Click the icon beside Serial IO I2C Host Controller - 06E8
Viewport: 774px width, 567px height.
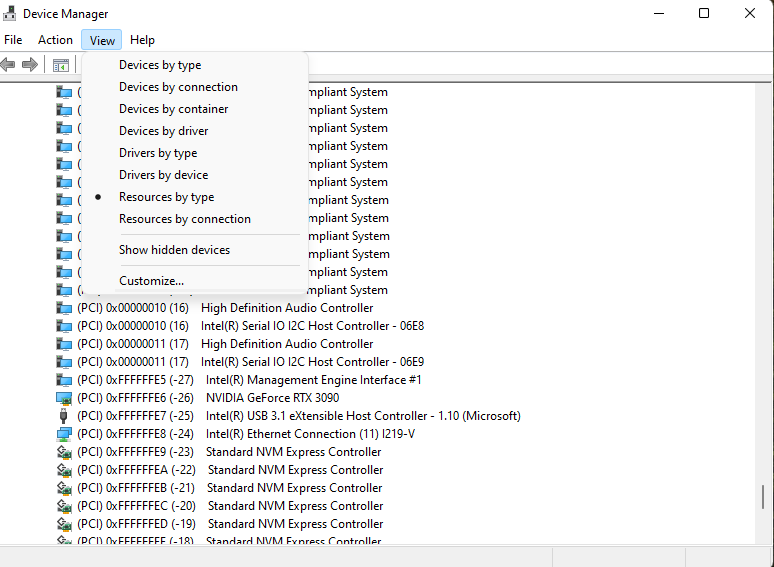pos(64,326)
